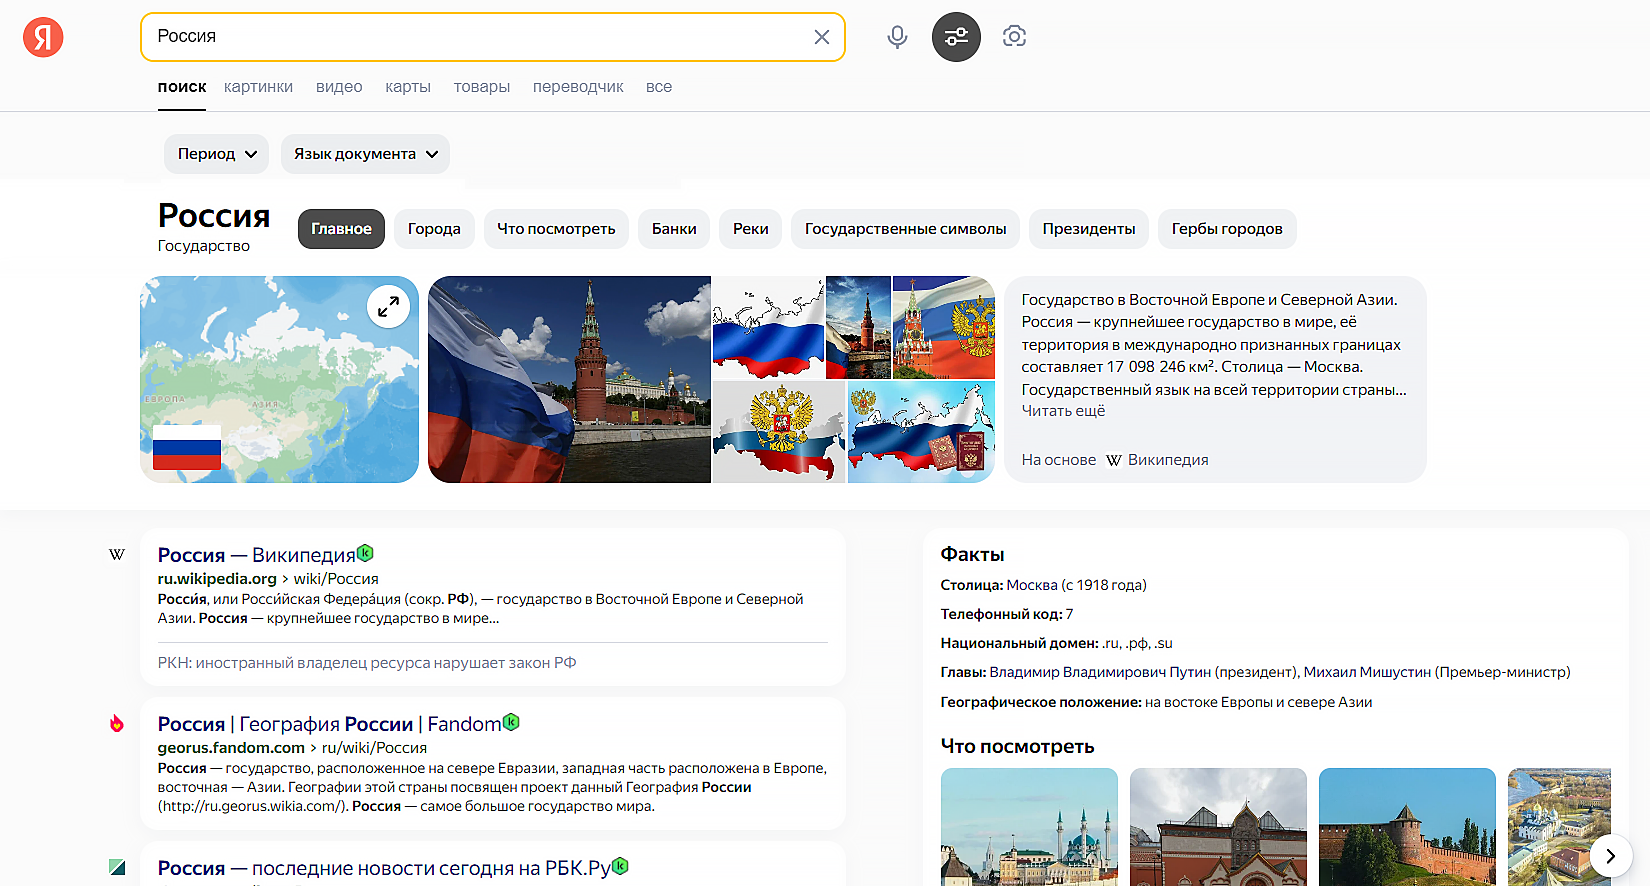Select the Реки chip
The width and height of the screenshot is (1650, 886).
(x=750, y=229)
